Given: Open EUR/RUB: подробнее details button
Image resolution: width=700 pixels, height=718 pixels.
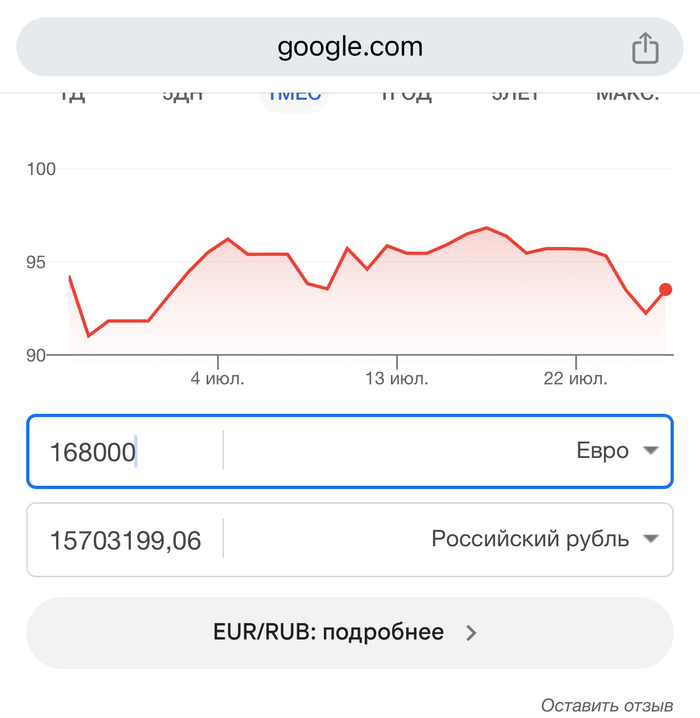Looking at the screenshot, I should tap(350, 633).
